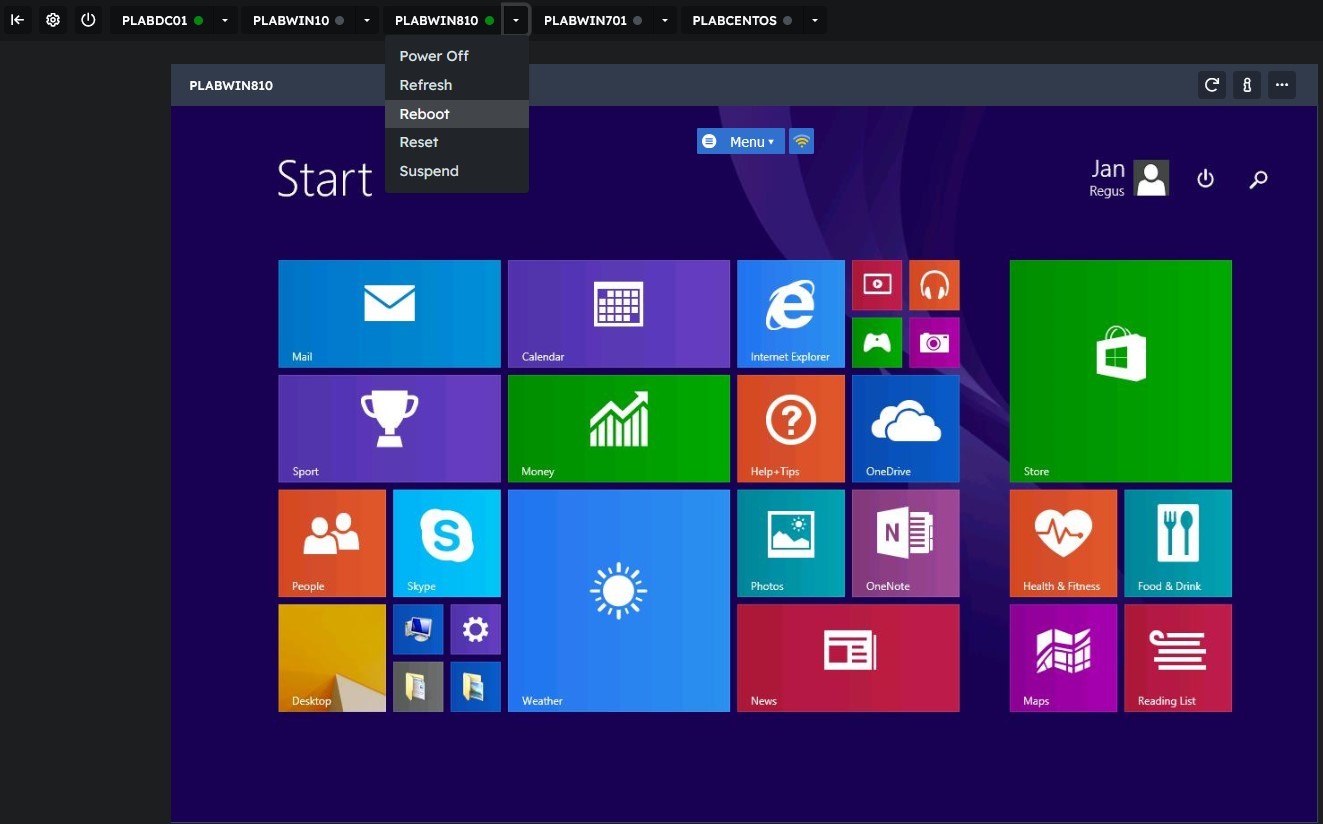Choose Power Off from the dropdown
1323x824 pixels.
pyautogui.click(x=457, y=56)
